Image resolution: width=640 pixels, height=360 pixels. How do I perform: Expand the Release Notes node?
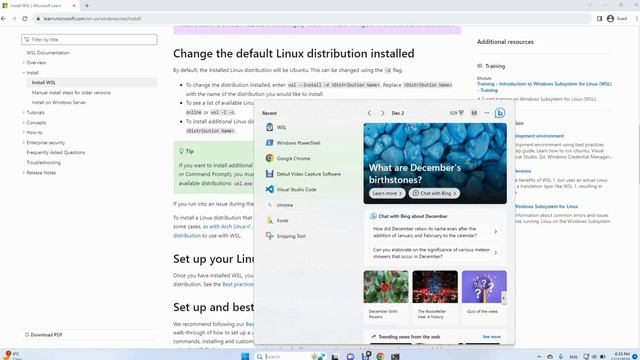pos(24,173)
